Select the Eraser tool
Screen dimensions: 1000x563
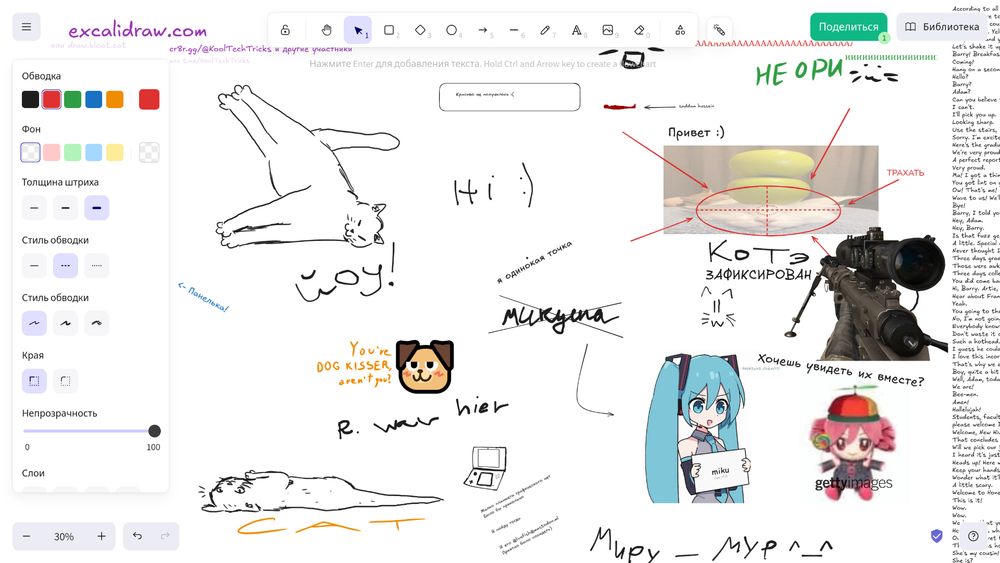pos(639,30)
